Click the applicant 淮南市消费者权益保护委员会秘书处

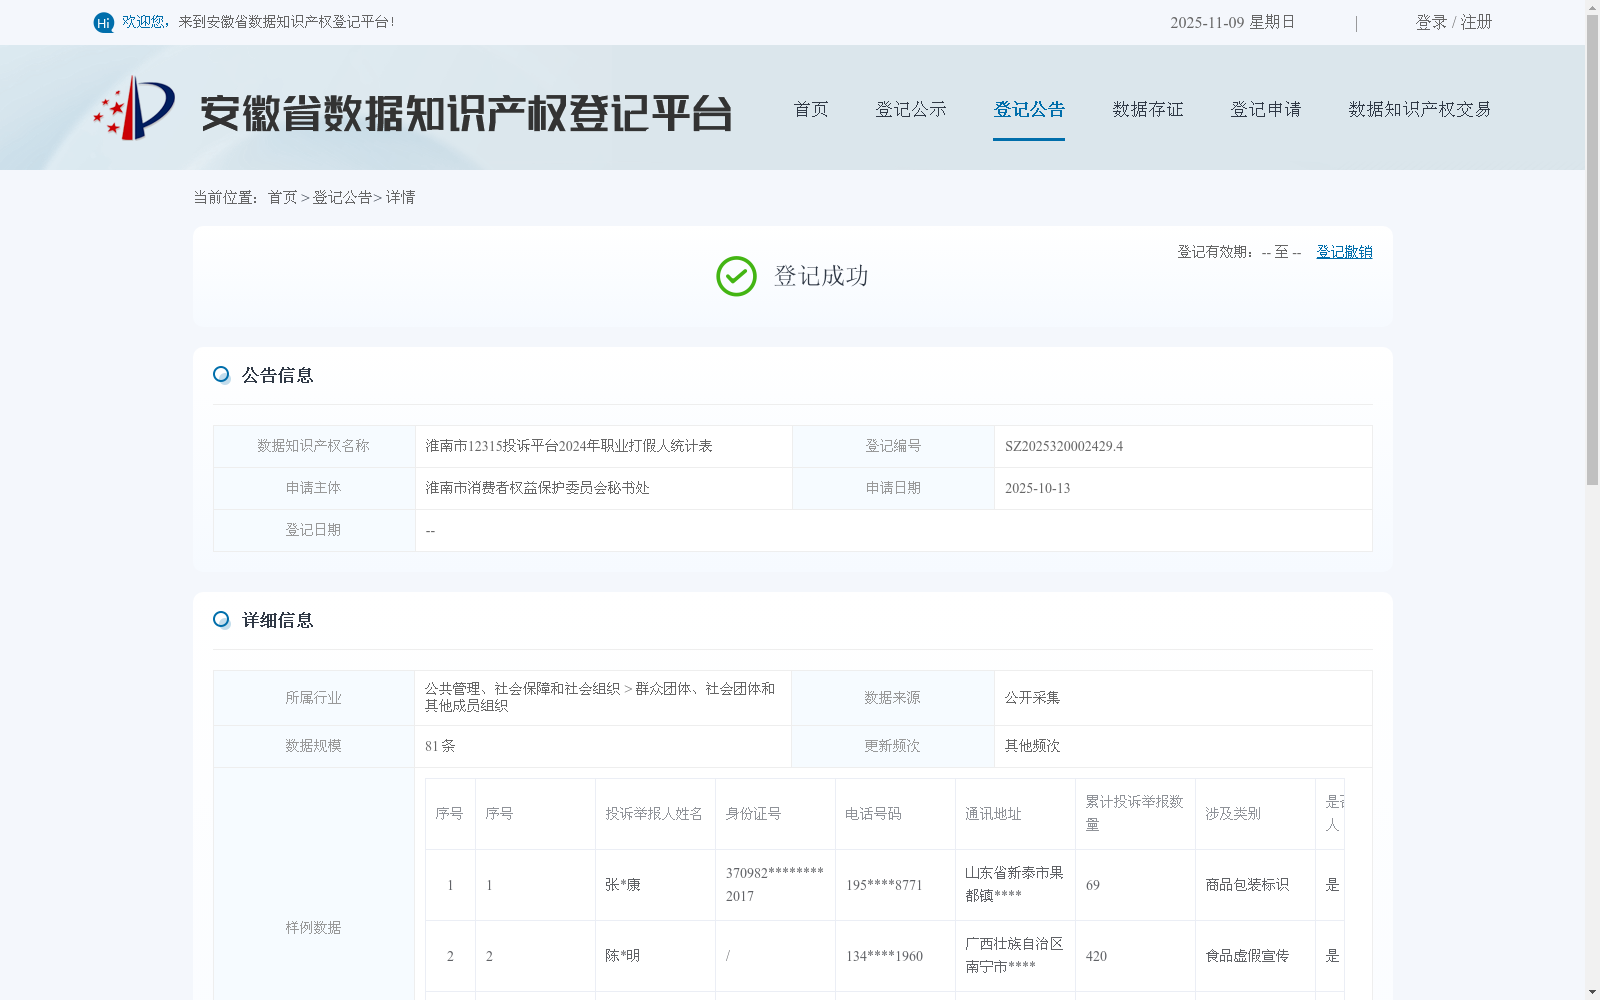(x=537, y=488)
